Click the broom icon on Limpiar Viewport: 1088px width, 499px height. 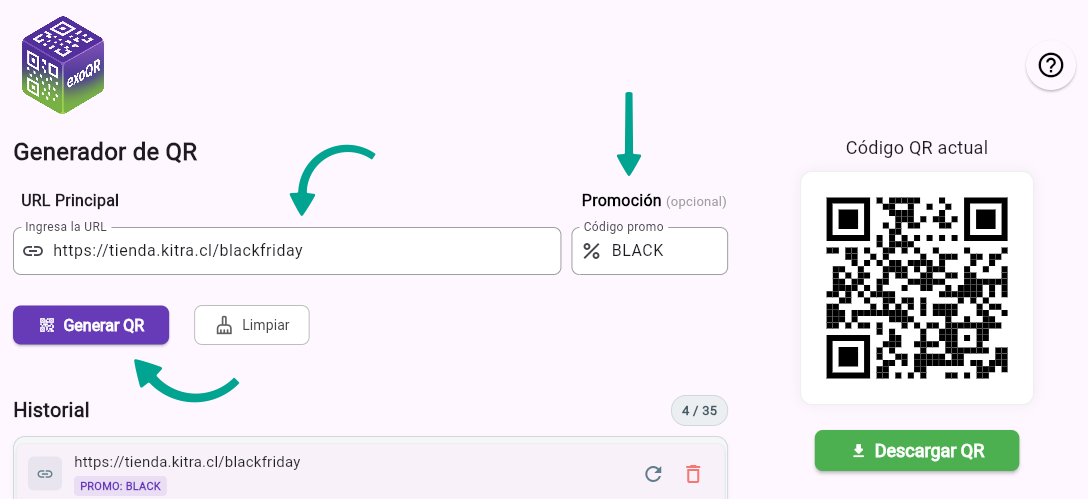point(224,325)
